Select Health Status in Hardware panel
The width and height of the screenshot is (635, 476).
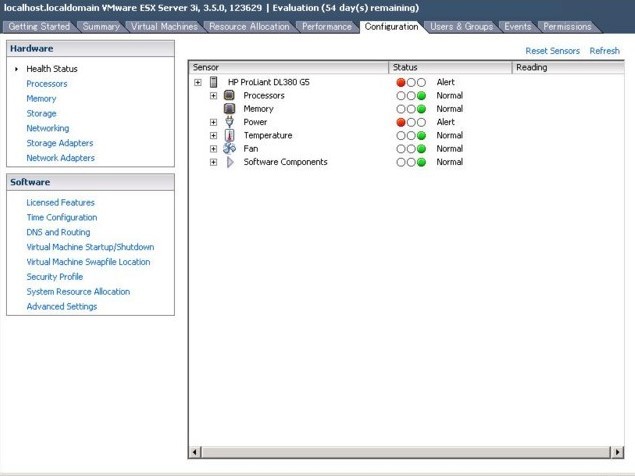point(52,69)
